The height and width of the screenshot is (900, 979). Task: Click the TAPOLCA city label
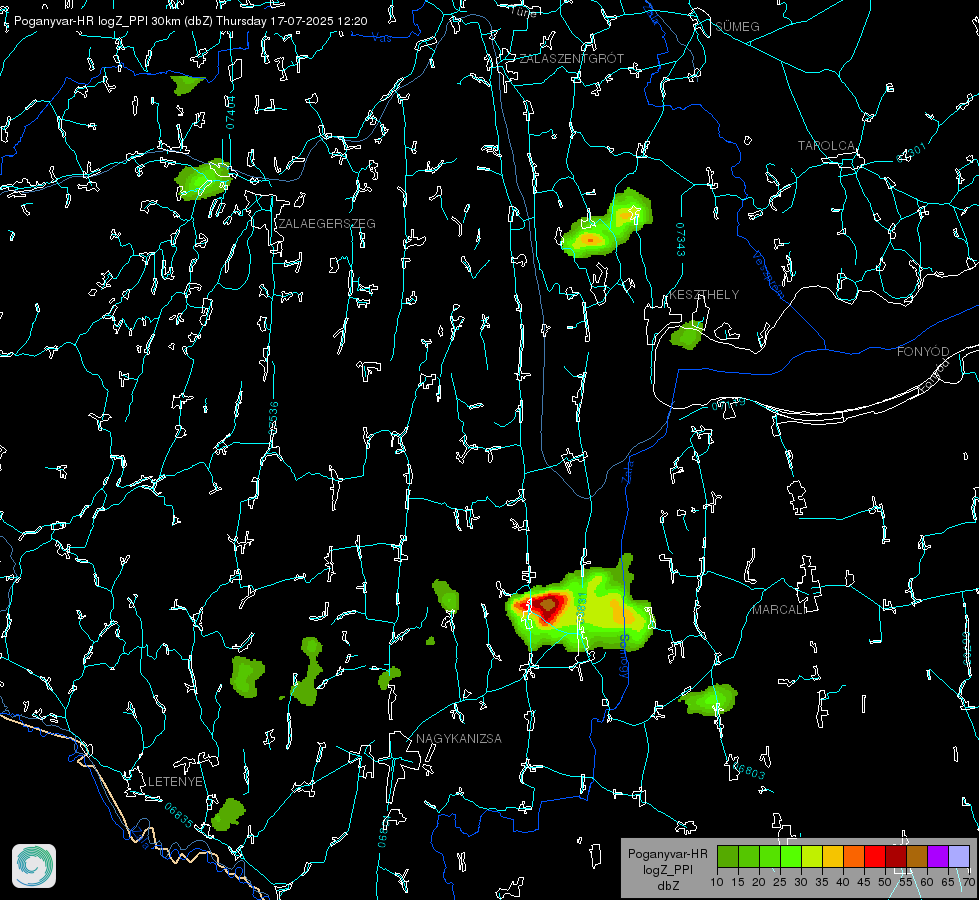[826, 146]
